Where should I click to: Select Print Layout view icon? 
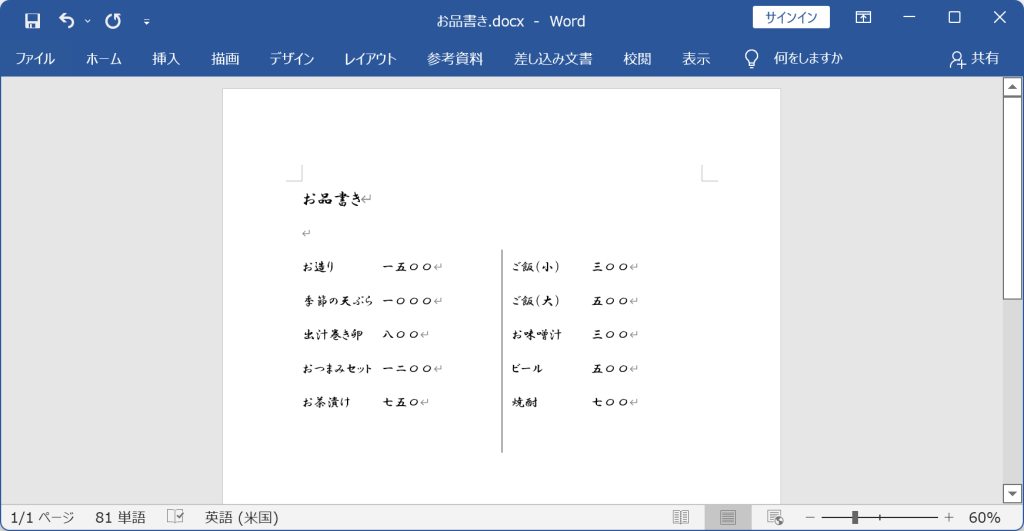point(728,517)
